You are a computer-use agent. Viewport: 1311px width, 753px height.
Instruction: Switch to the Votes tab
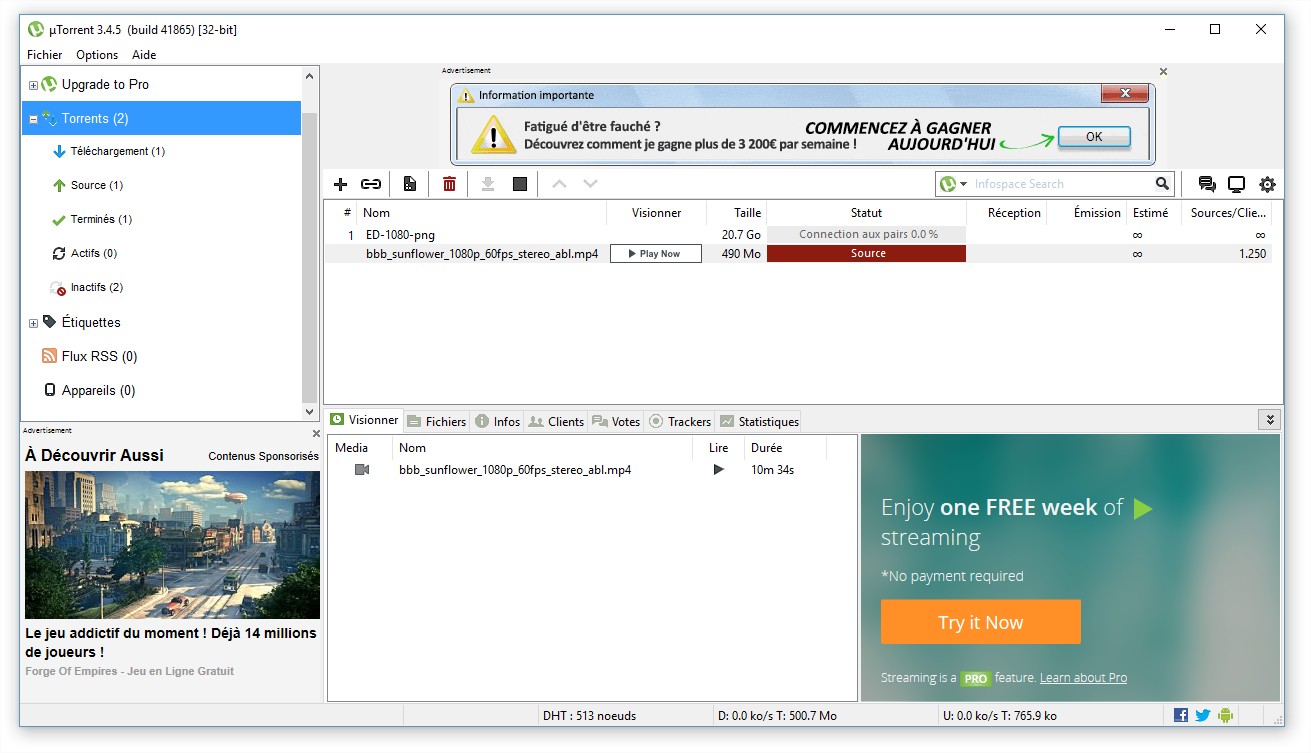click(616, 421)
